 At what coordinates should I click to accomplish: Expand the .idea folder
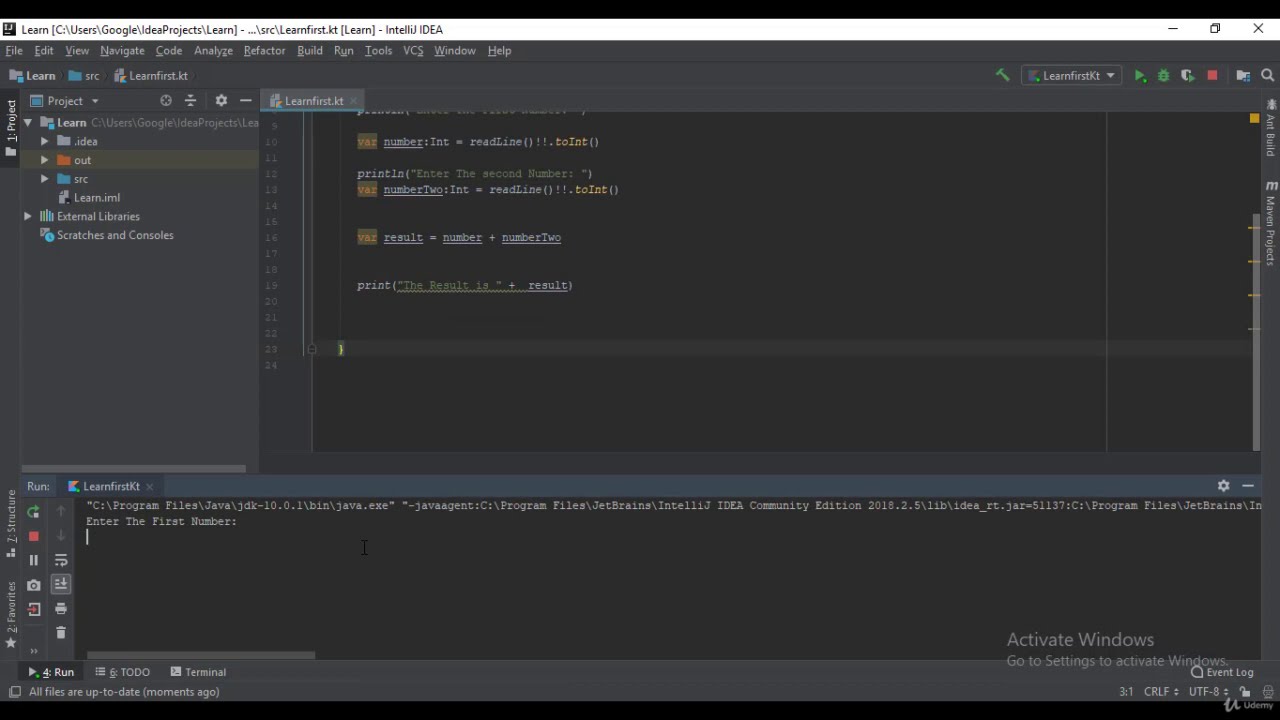tap(44, 141)
